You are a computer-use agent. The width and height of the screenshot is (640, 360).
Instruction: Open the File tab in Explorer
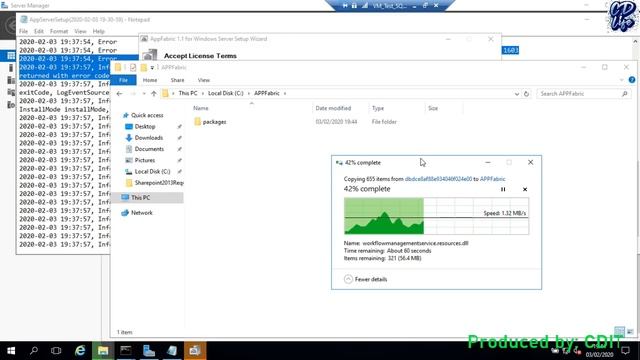coord(123,80)
